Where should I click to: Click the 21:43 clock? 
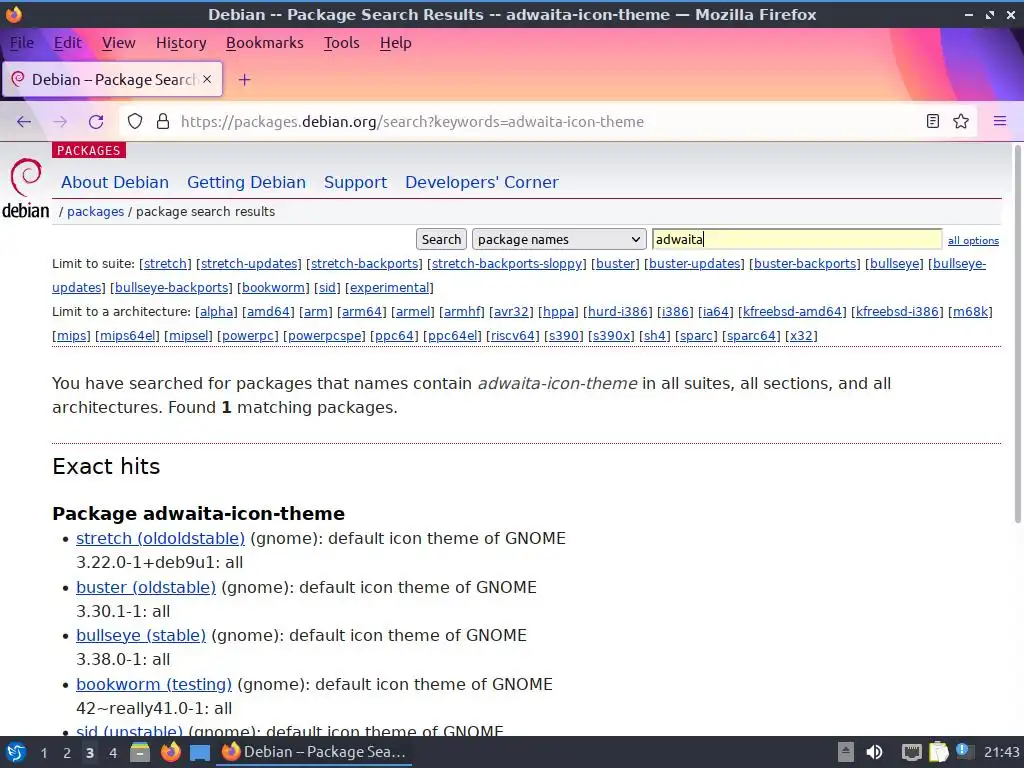click(1001, 752)
